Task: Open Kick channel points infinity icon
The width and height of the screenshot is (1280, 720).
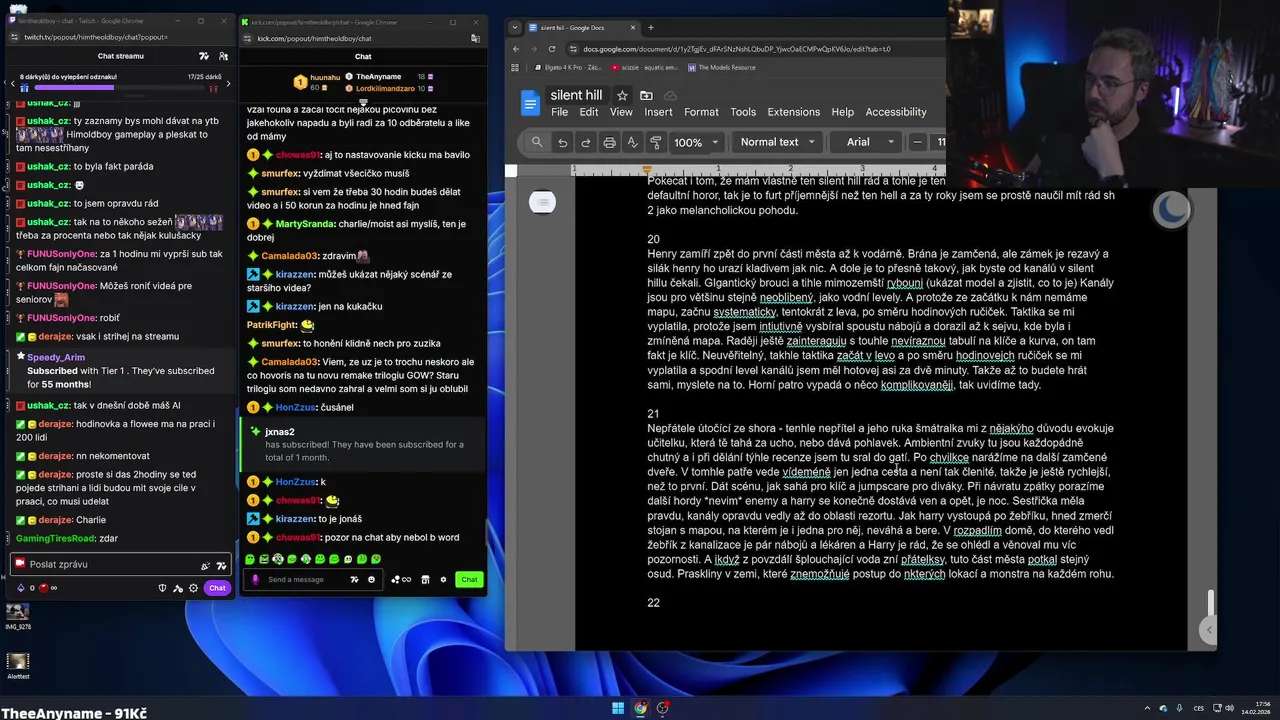Action: (x=401, y=579)
